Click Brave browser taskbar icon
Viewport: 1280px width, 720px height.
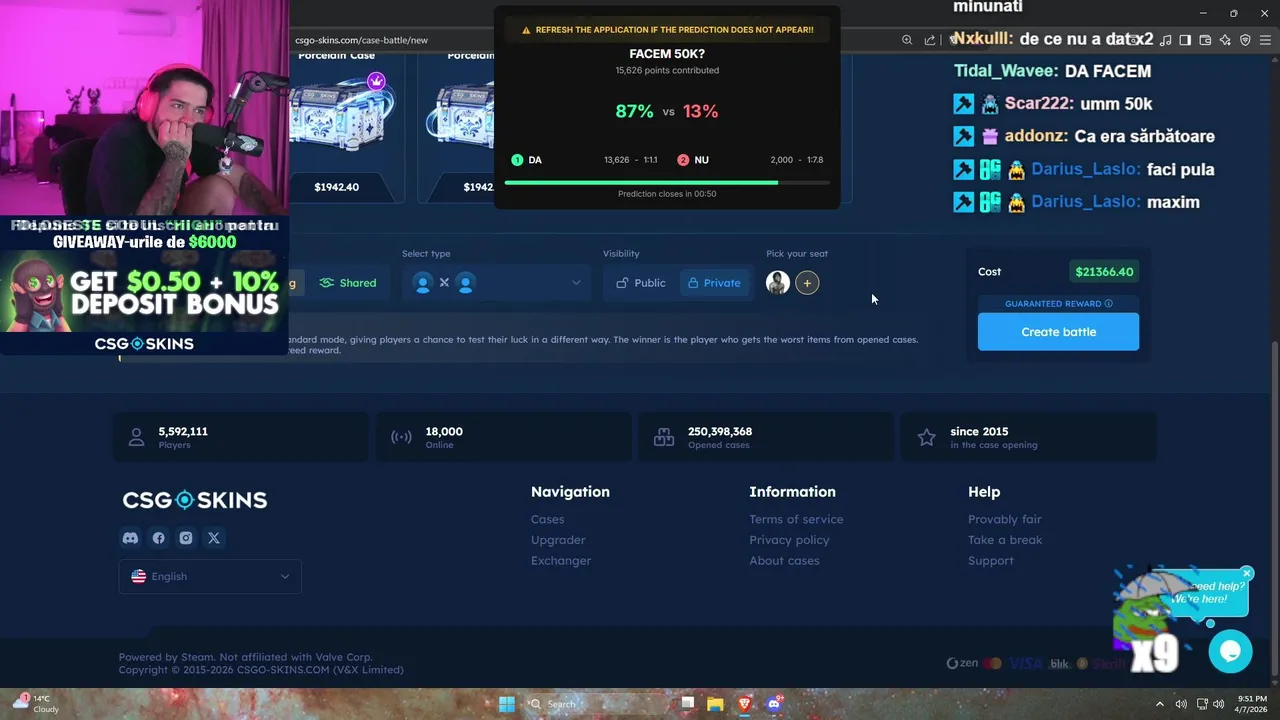click(744, 704)
